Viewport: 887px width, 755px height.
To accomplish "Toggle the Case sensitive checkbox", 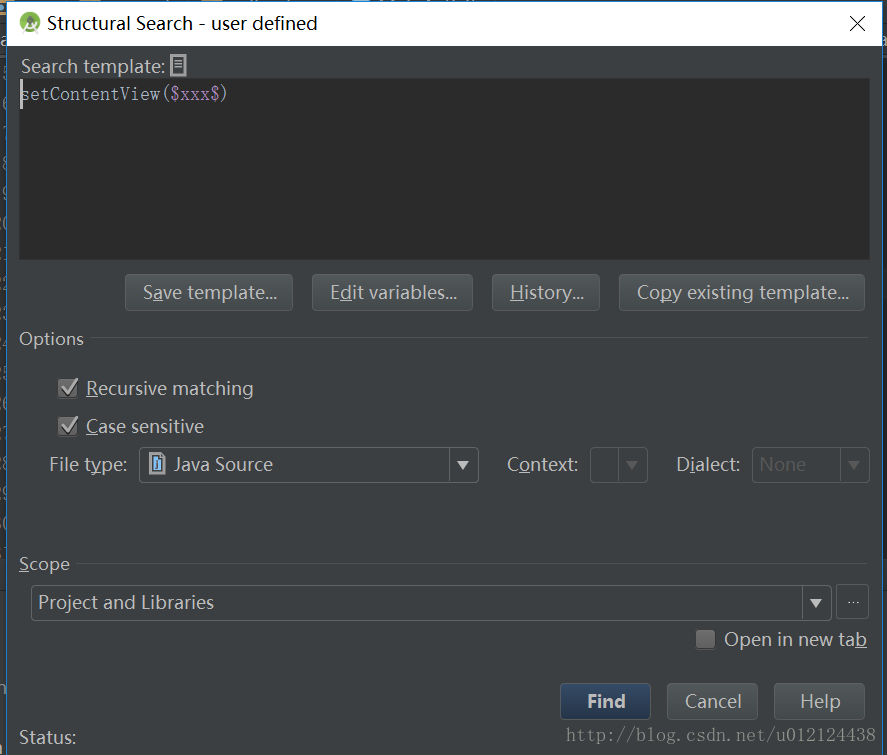I will 68,426.
